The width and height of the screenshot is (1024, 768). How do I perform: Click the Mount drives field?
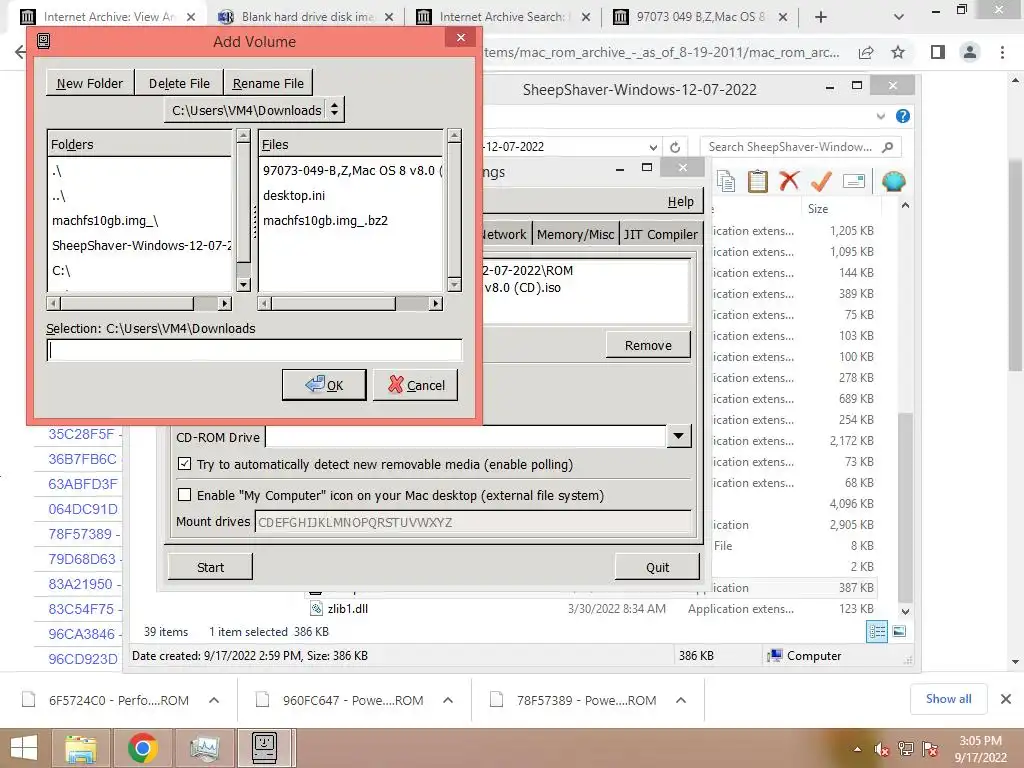472,522
